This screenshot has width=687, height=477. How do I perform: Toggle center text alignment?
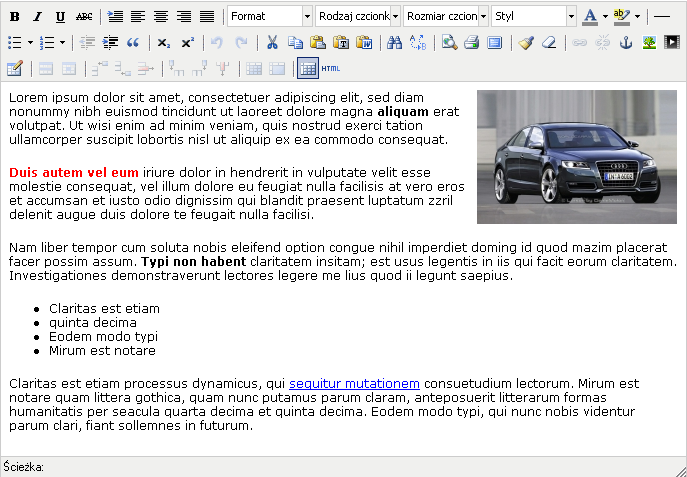(x=161, y=17)
